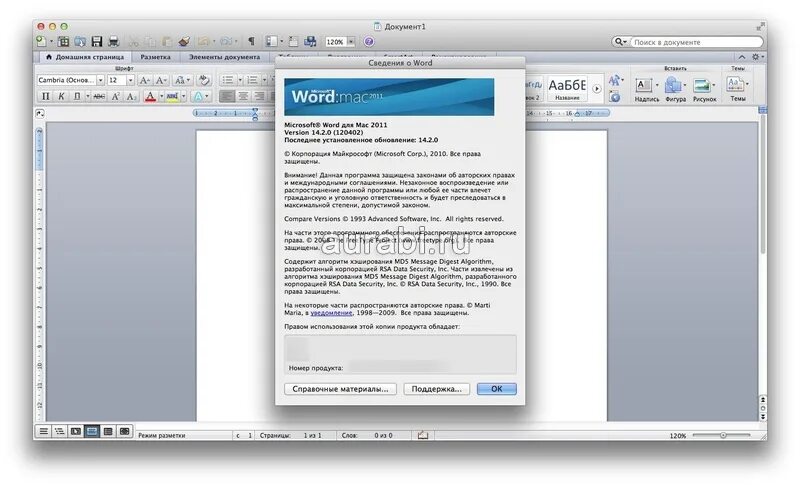Viewport: 800px width, 486px height.
Task: Toggle italic (К) formatting
Action: click(x=61, y=96)
